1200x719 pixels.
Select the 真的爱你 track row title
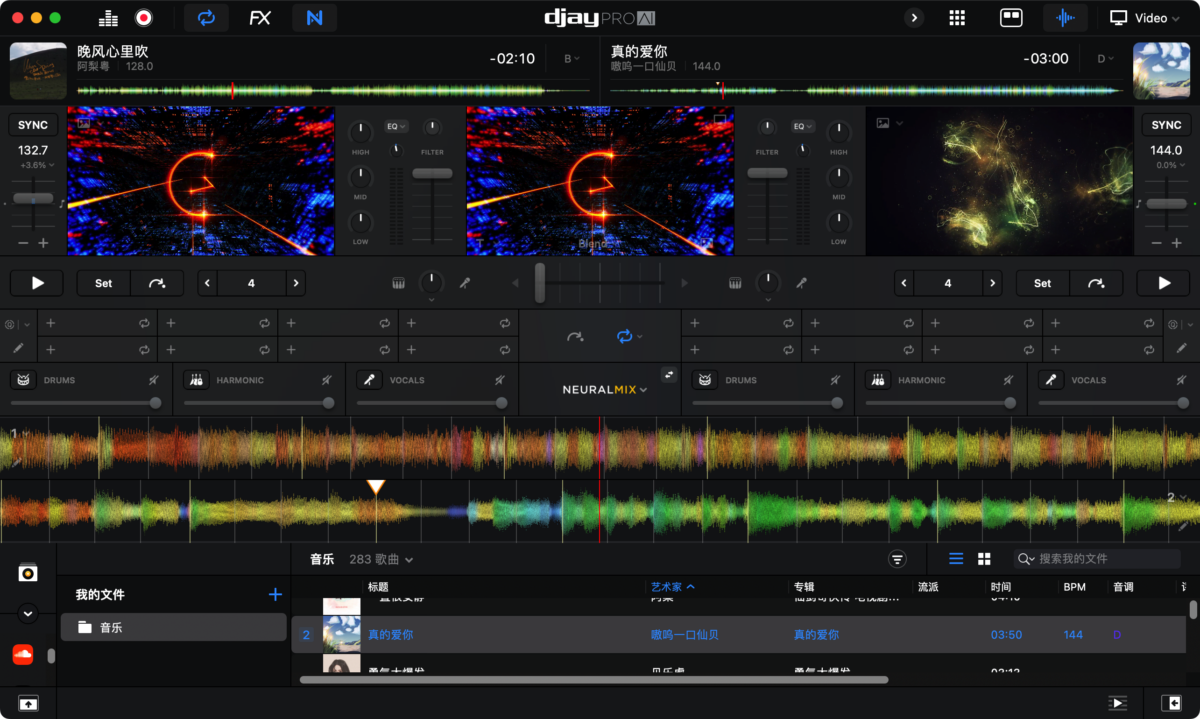390,635
